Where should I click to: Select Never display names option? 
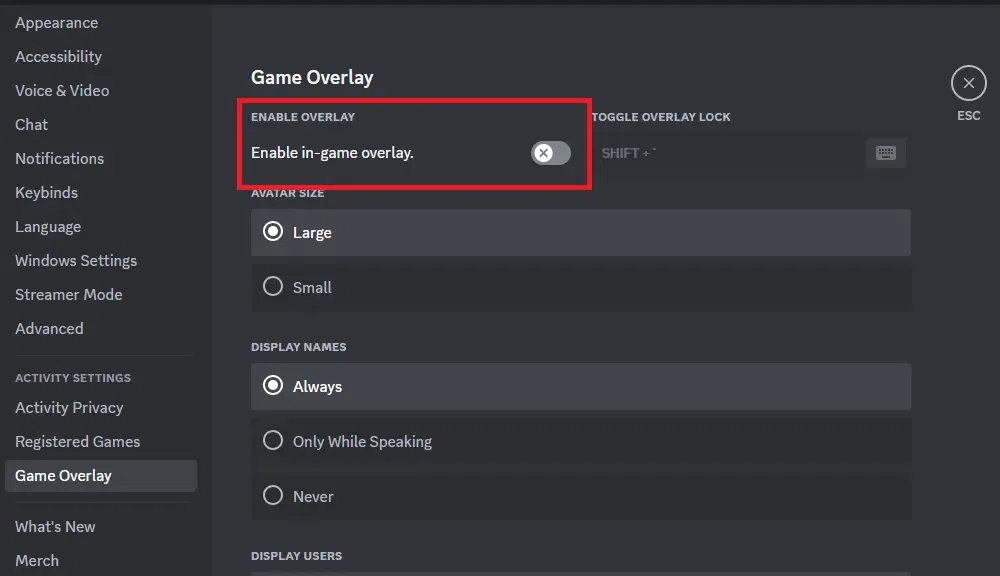tap(273, 496)
